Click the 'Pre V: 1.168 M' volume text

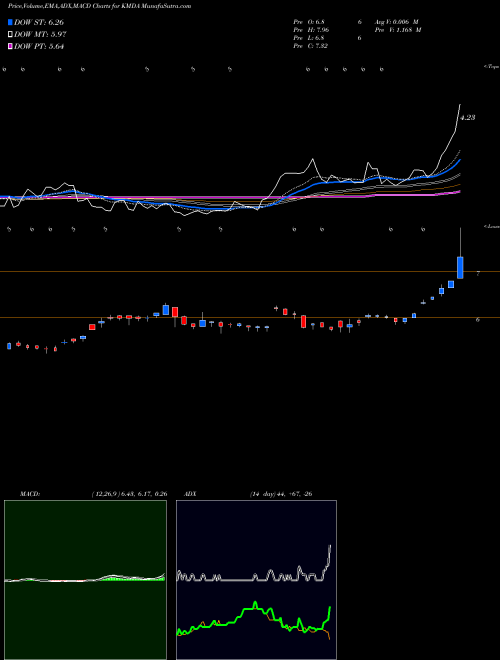pos(399,30)
